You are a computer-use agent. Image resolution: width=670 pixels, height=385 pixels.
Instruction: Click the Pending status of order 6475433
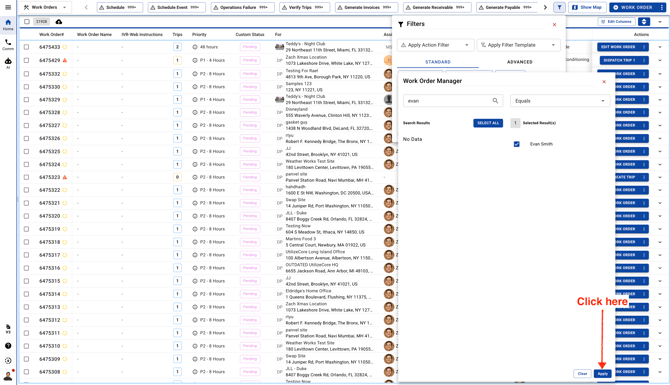(250, 47)
